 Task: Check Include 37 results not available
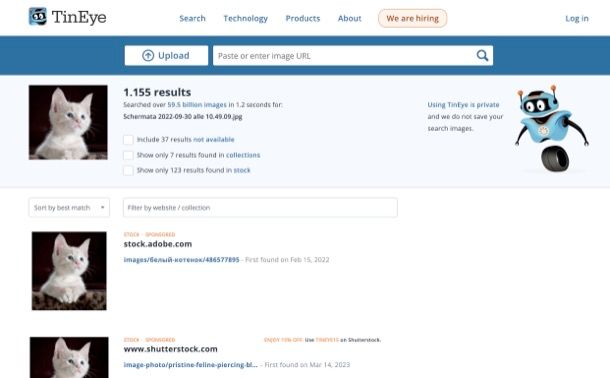[x=128, y=140]
